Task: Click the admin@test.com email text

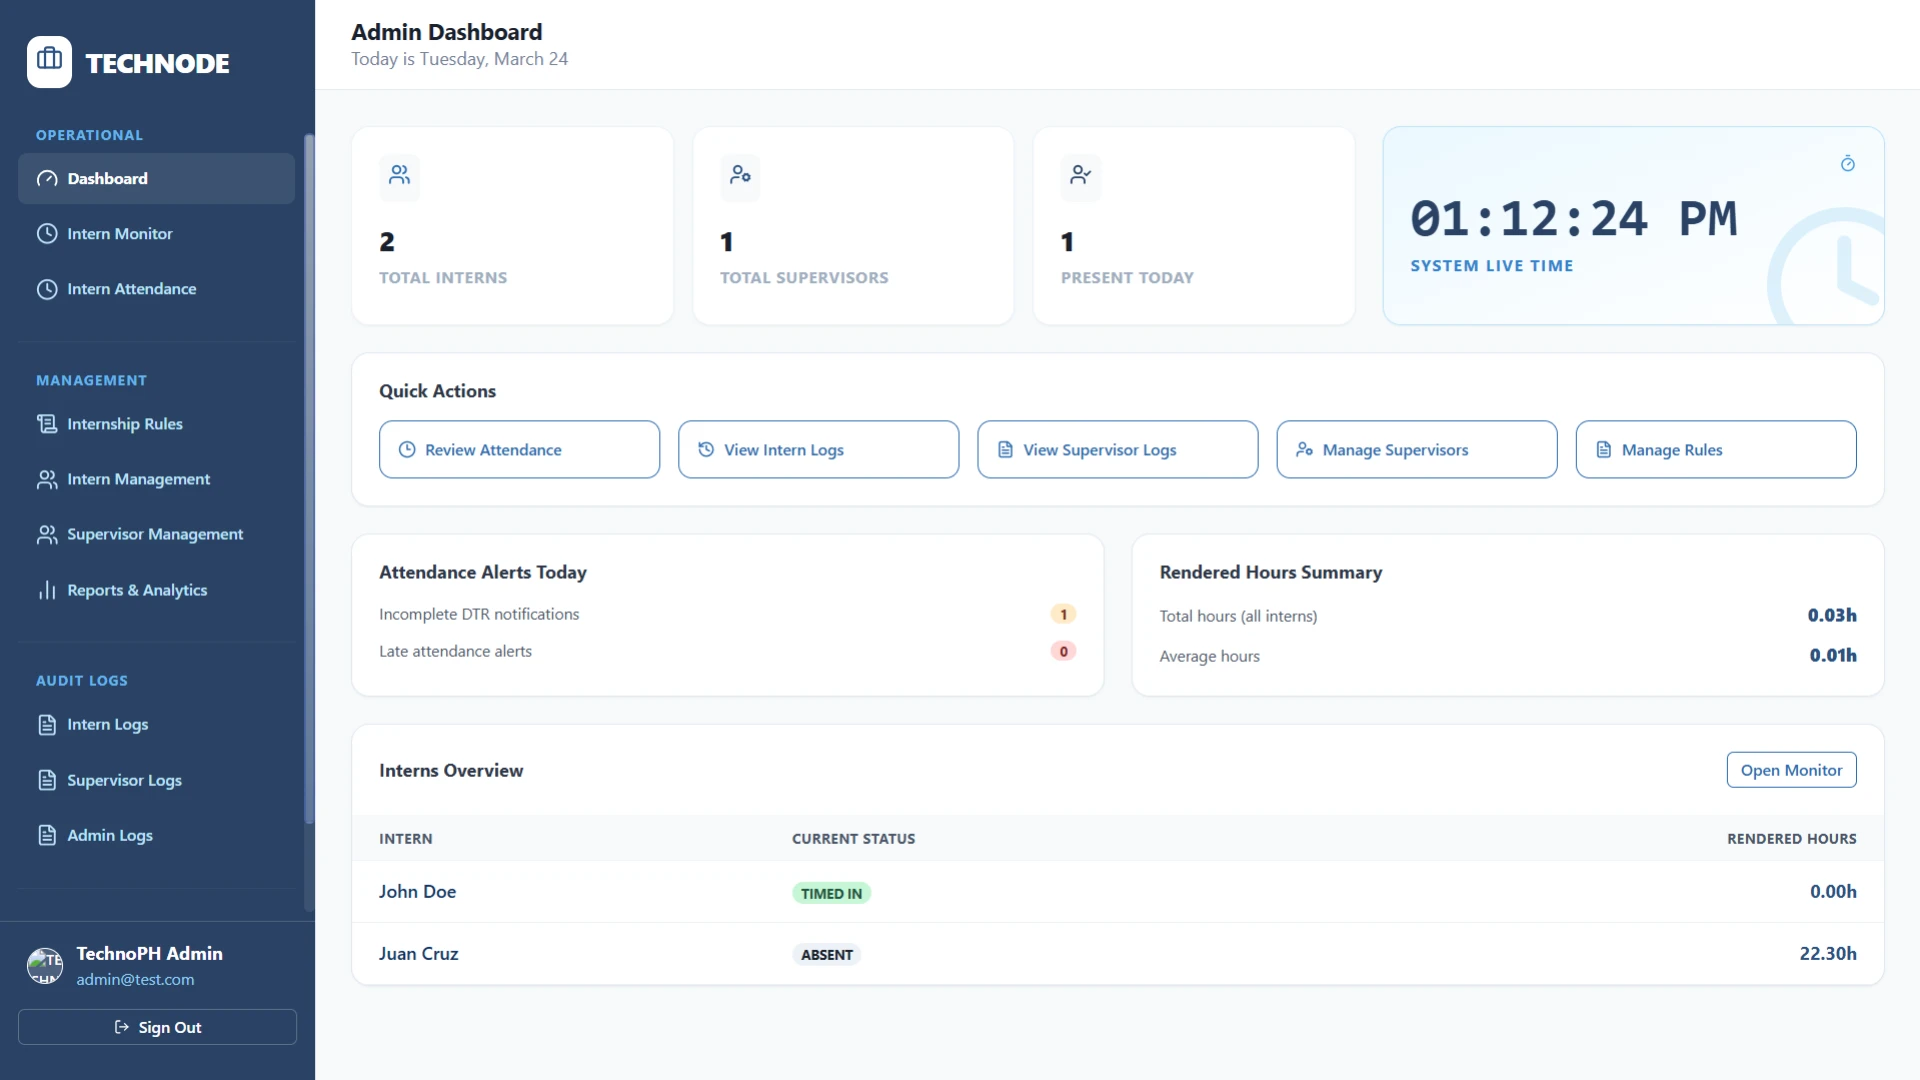Action: pos(135,979)
